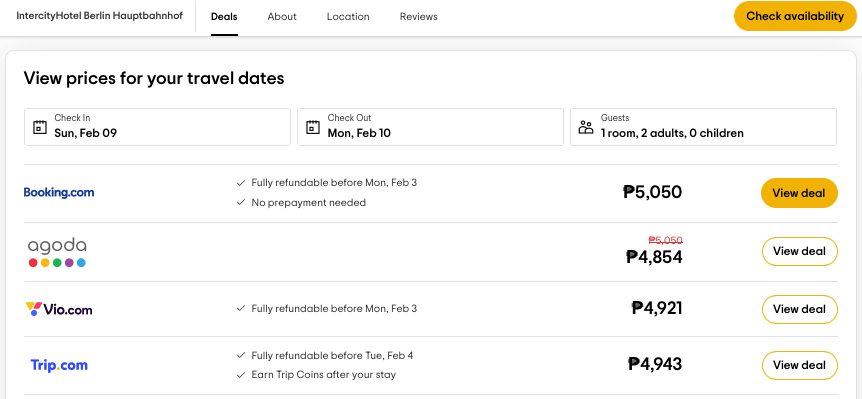The width and height of the screenshot is (862, 399).
Task: Click 'View prices for your travel dates' heading
Action: 154,79
